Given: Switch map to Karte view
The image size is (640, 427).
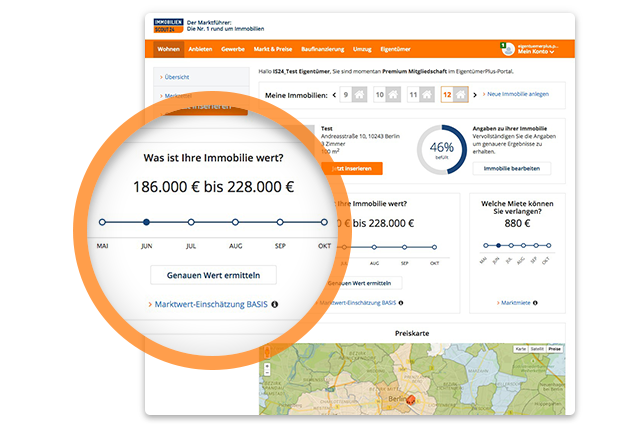Looking at the screenshot, I should tap(520, 348).
